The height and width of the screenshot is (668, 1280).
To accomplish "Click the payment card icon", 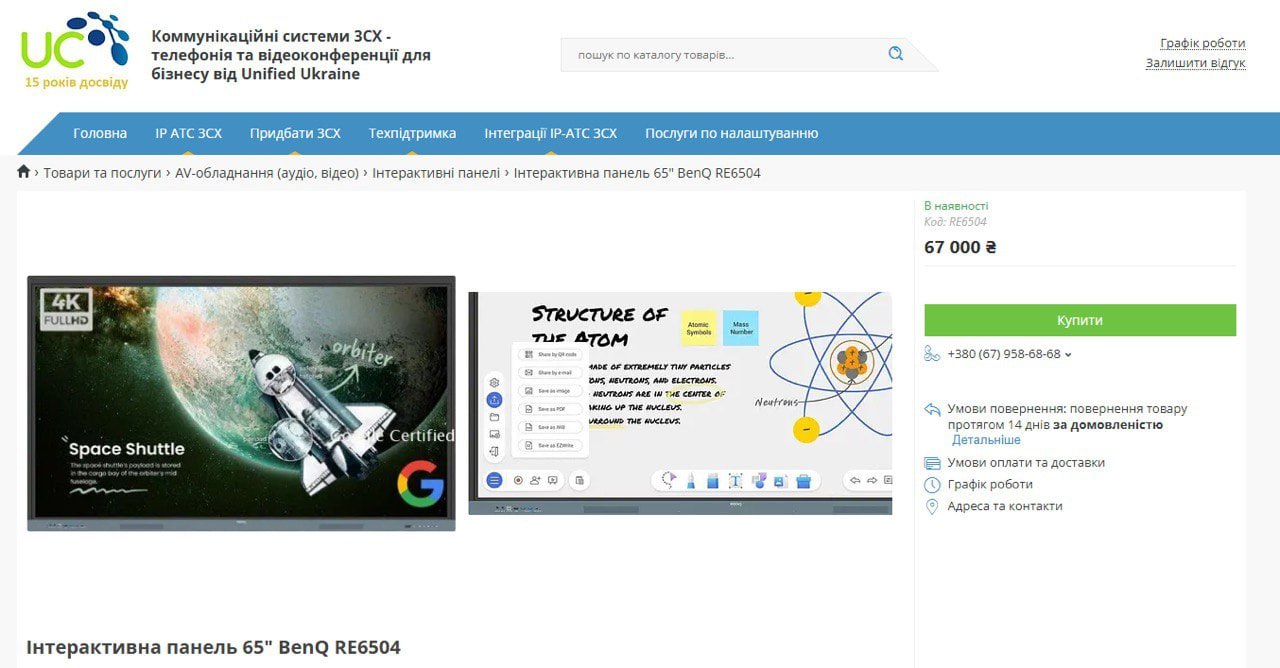I will [932, 463].
